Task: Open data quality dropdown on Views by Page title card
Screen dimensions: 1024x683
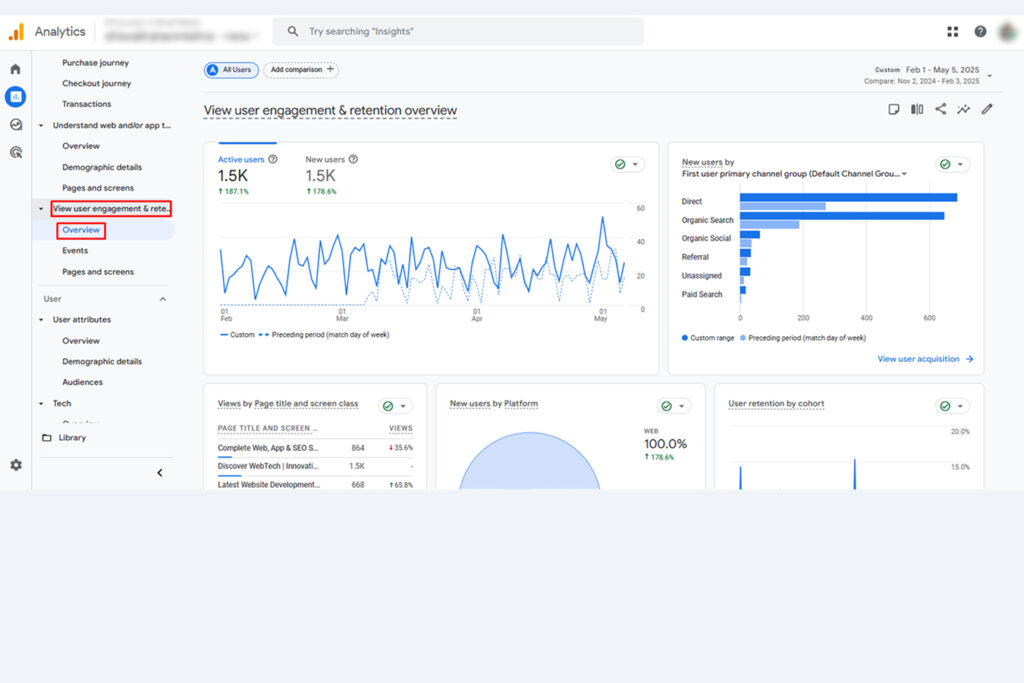Action: click(395, 406)
